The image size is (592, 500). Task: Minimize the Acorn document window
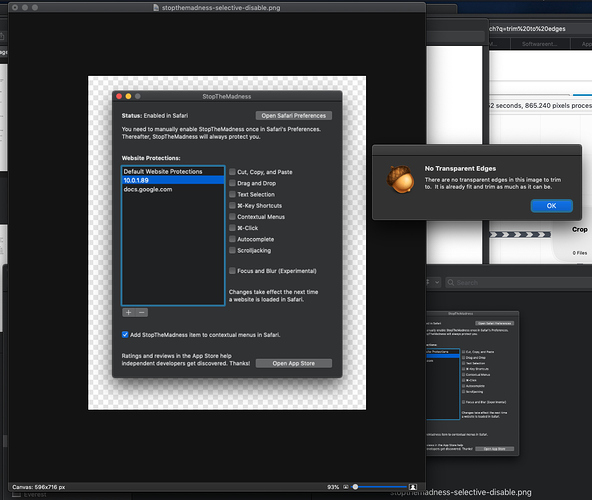click(25, 7)
